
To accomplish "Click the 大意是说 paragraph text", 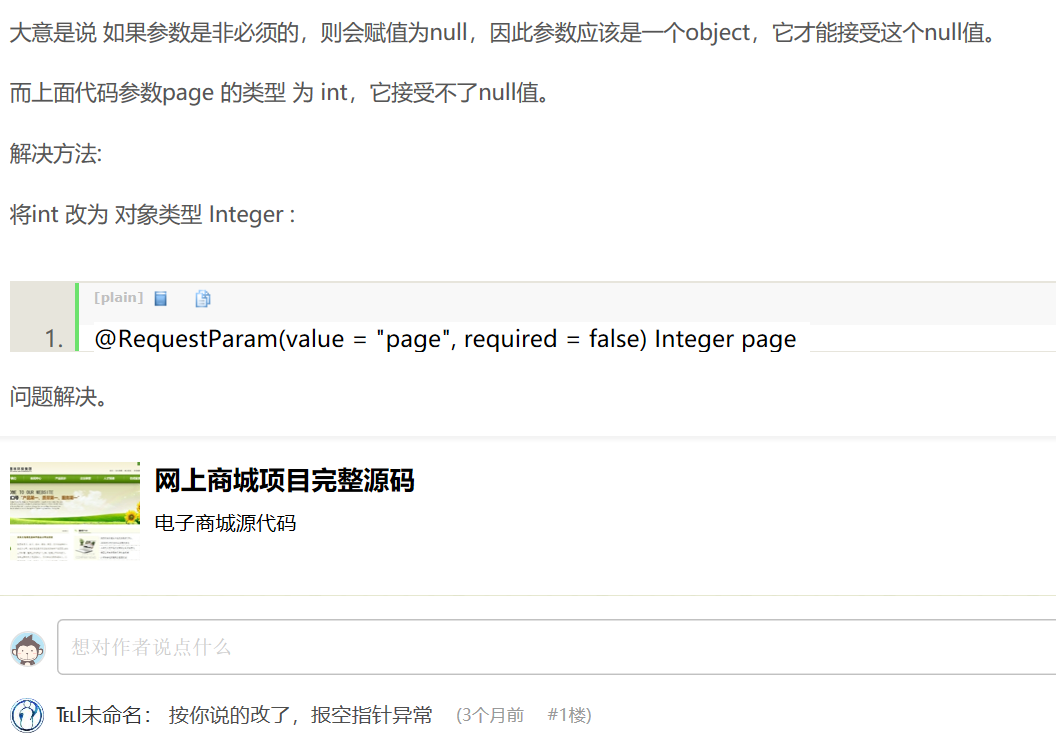I will pos(504,32).
